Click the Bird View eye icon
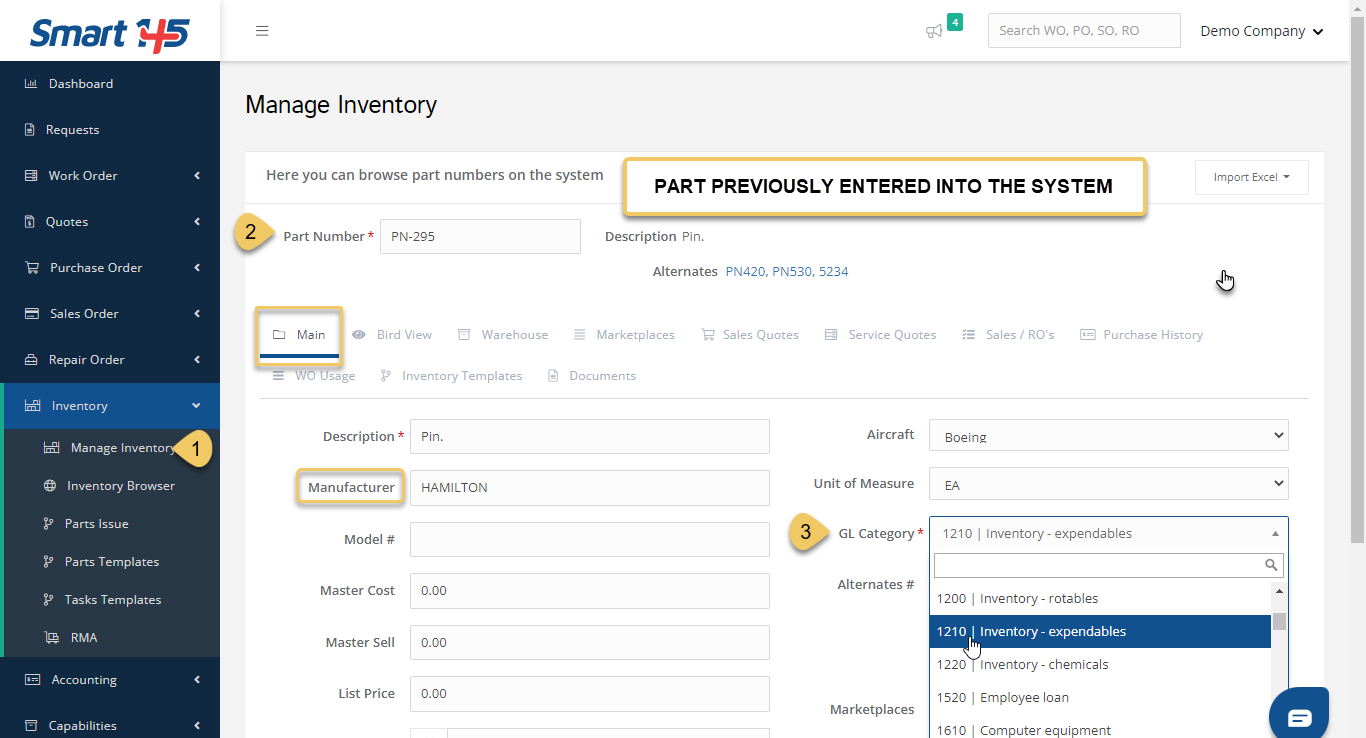Viewport: 1366px width, 738px height. click(x=358, y=335)
